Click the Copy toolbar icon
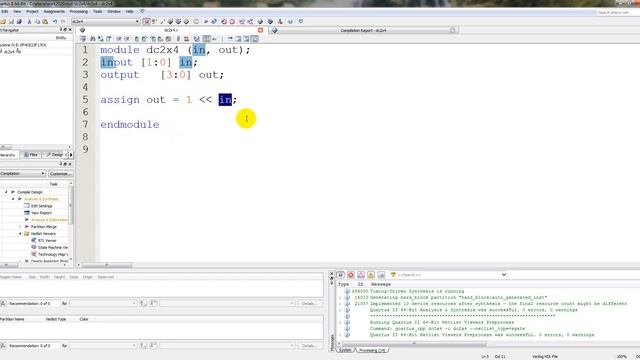Viewport: 640px width, 360px height. [37, 22]
